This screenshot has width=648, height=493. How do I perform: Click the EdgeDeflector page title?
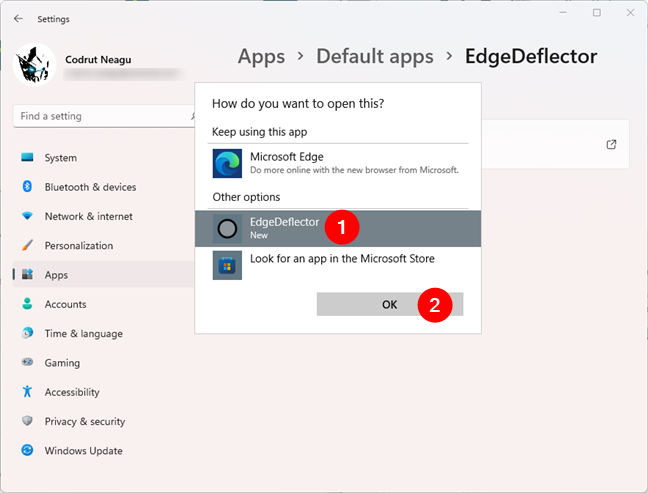tap(531, 57)
